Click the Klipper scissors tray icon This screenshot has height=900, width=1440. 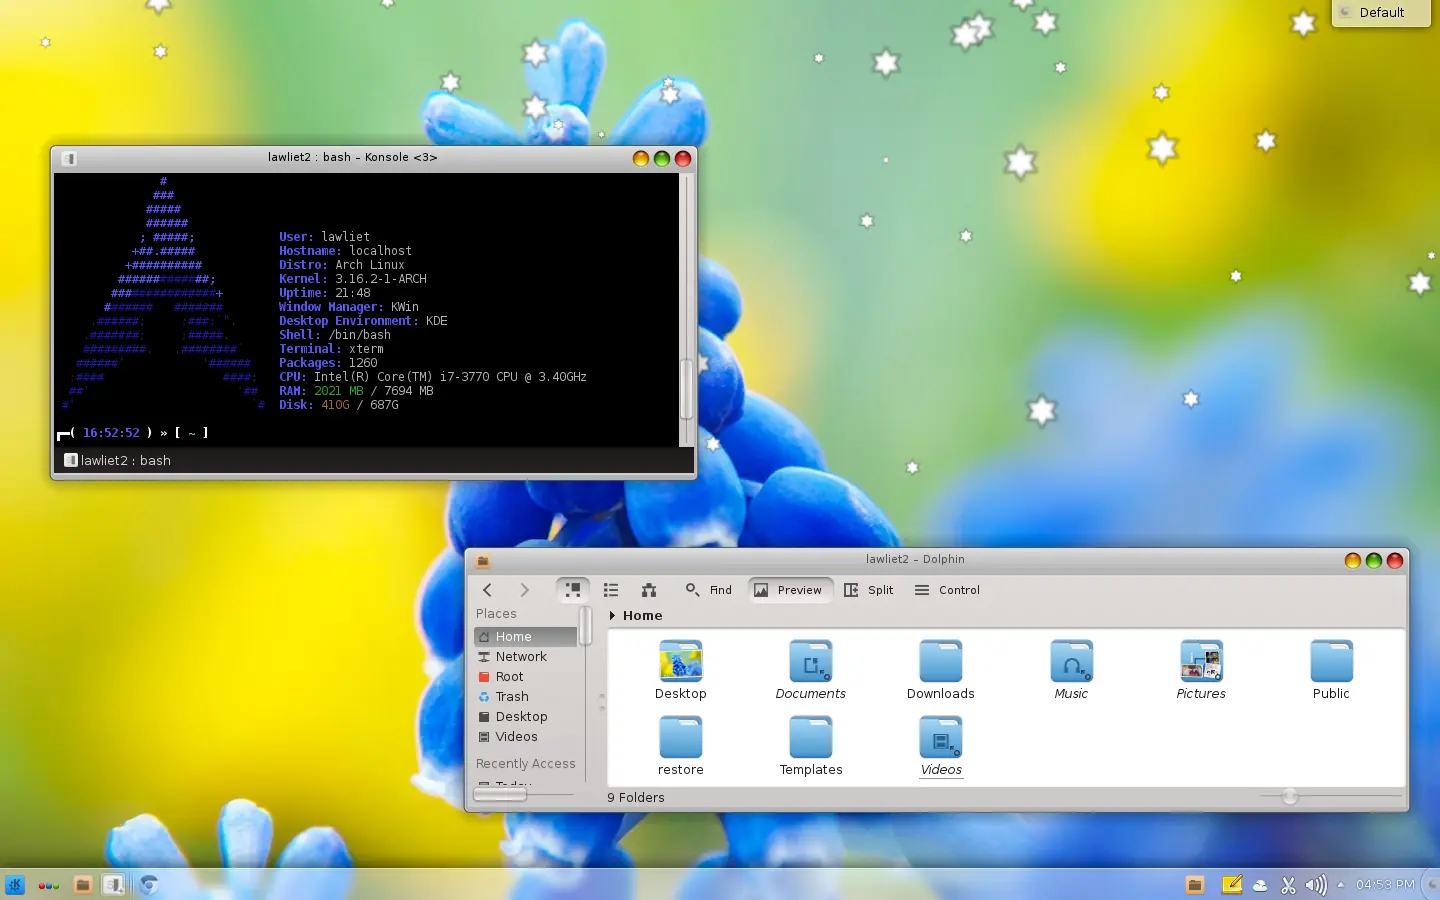tap(1288, 885)
